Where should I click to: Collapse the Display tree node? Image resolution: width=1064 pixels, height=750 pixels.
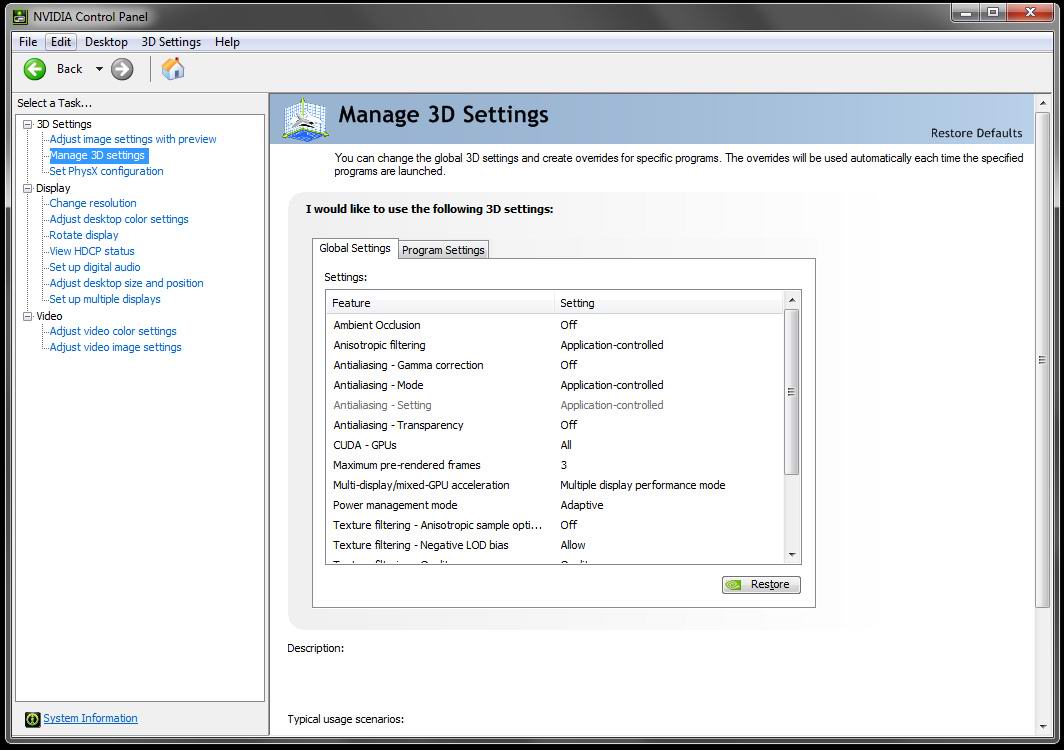click(28, 188)
